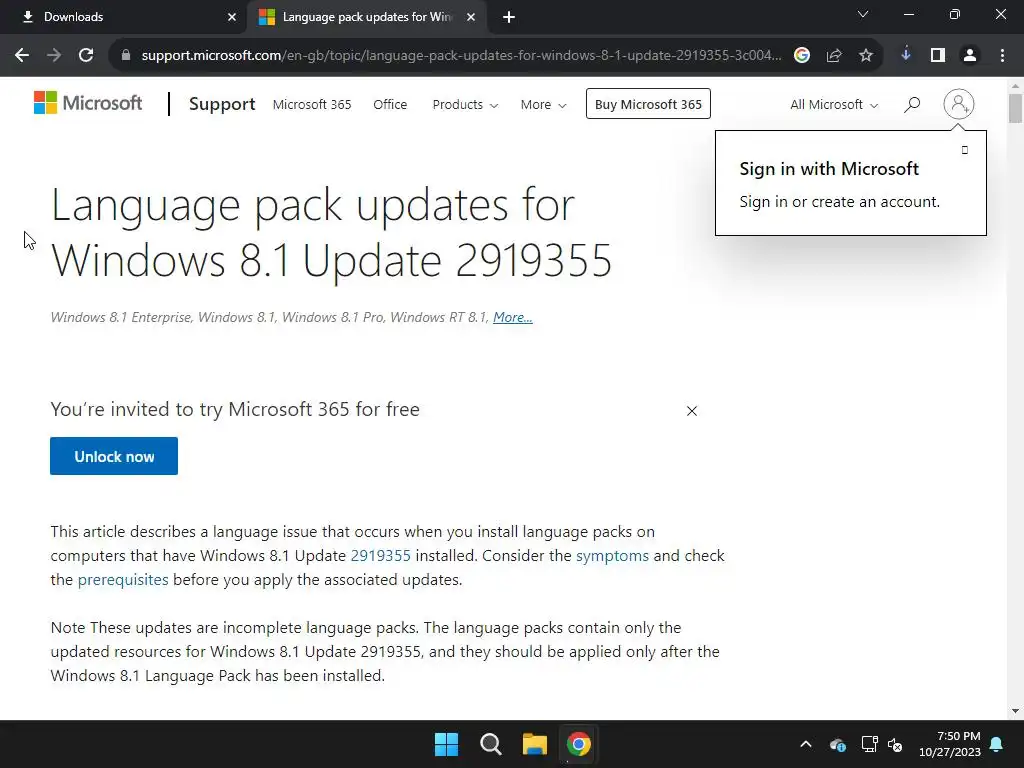
Task: Open the Chrome downloads arrow icon
Action: [x=906, y=55]
